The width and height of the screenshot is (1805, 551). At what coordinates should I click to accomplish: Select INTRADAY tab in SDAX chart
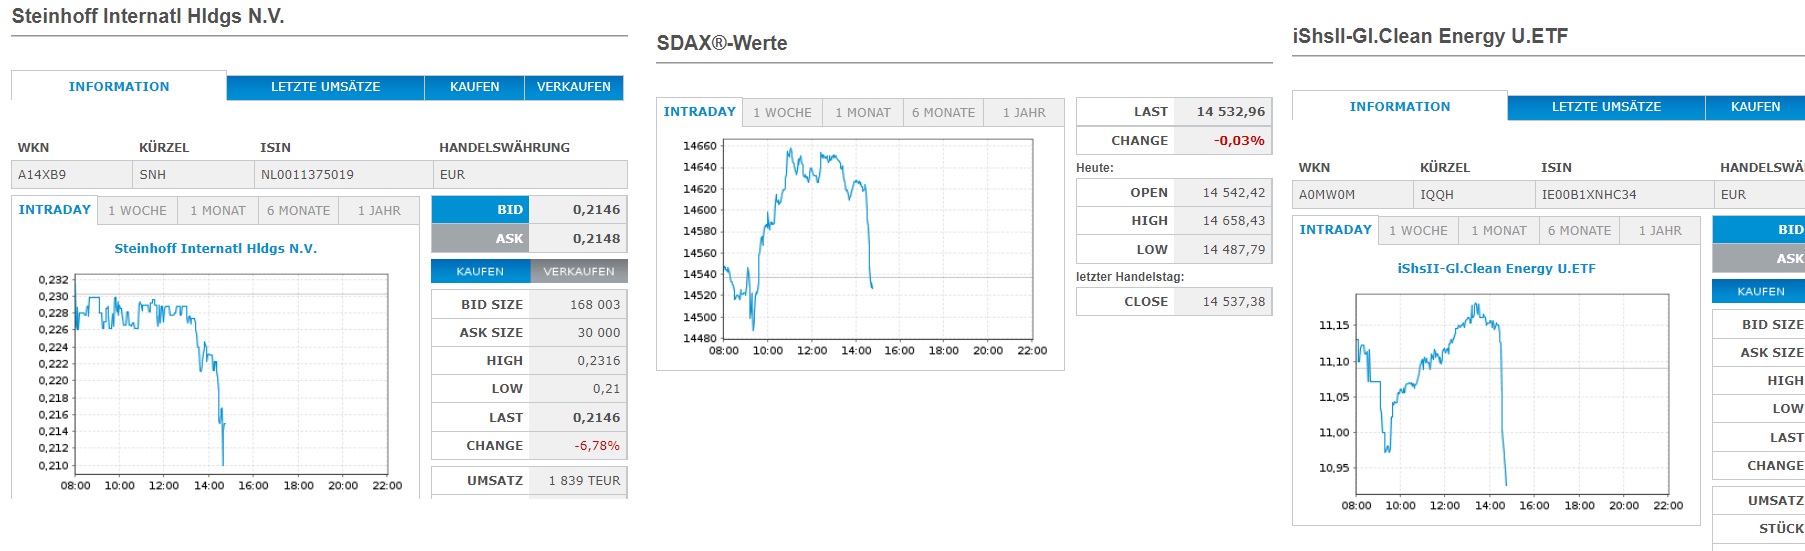coord(700,111)
